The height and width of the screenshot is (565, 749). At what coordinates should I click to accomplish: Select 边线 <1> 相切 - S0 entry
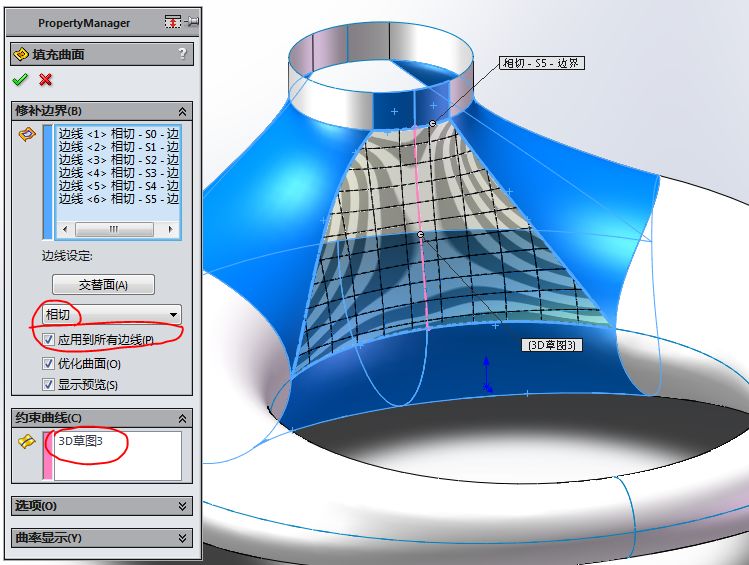coord(118,134)
